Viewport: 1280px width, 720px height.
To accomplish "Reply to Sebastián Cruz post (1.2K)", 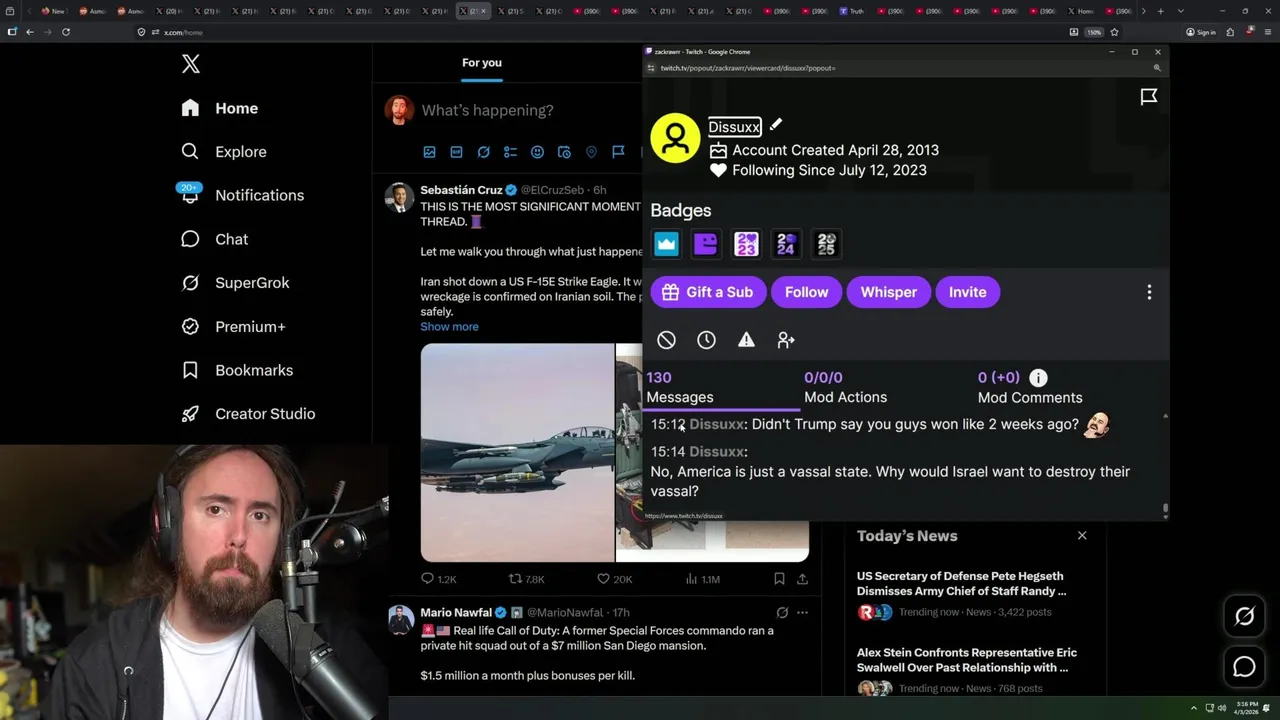I will [438, 579].
